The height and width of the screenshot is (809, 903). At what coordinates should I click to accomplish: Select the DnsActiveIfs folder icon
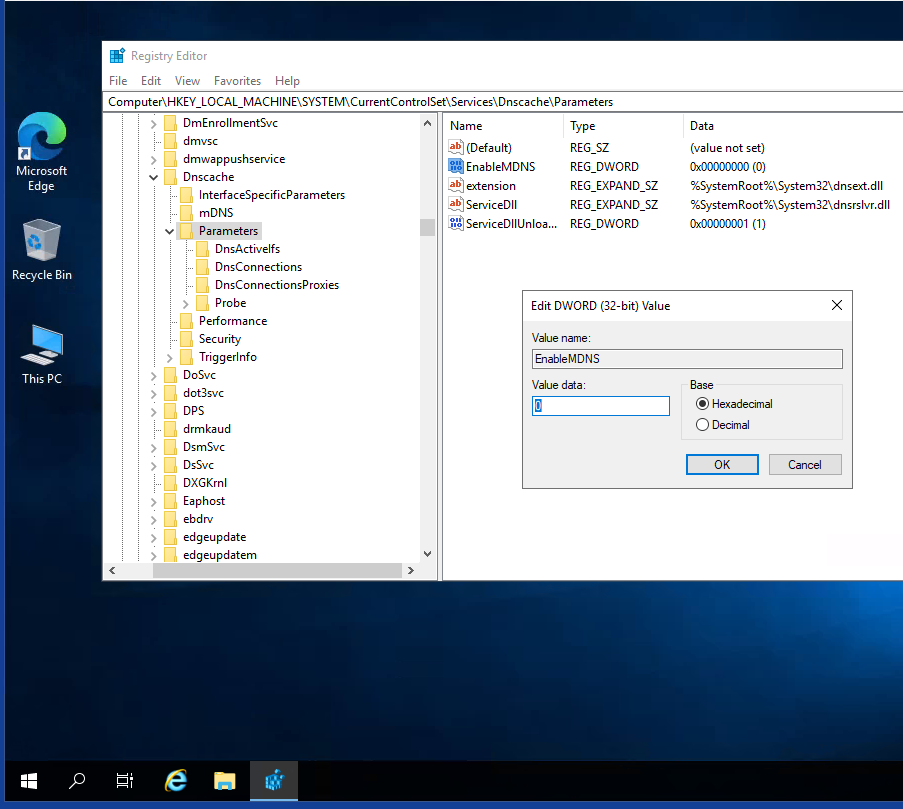202,249
